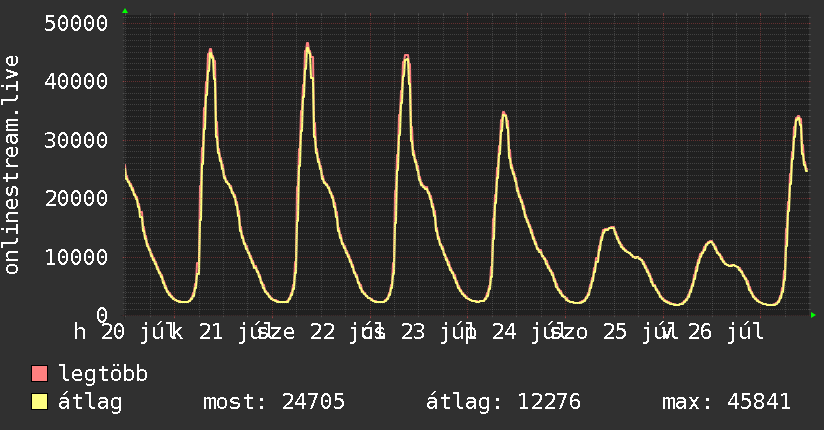Click the green arrow ending the x-axis
Viewport: 824px width, 430px height.
pos(813,315)
